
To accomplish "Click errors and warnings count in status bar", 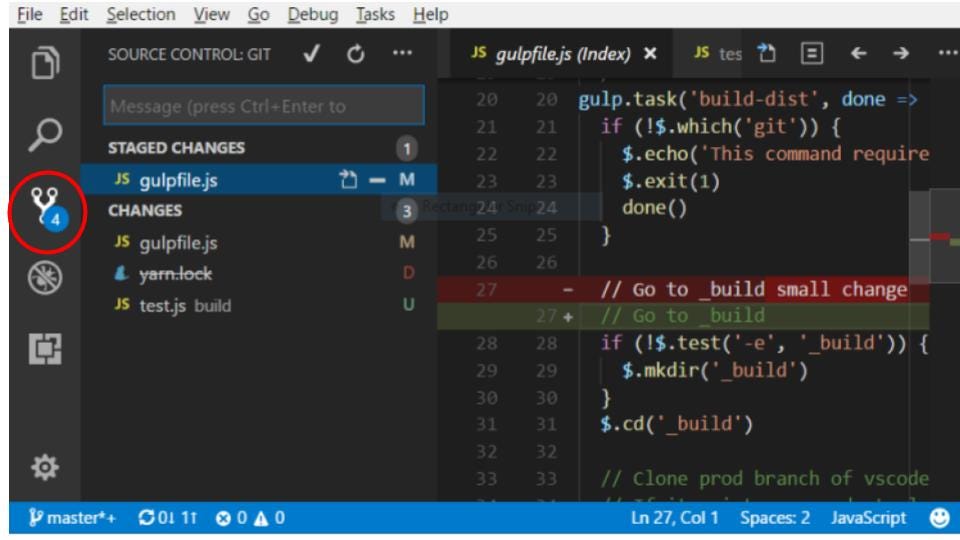I will [x=250, y=518].
